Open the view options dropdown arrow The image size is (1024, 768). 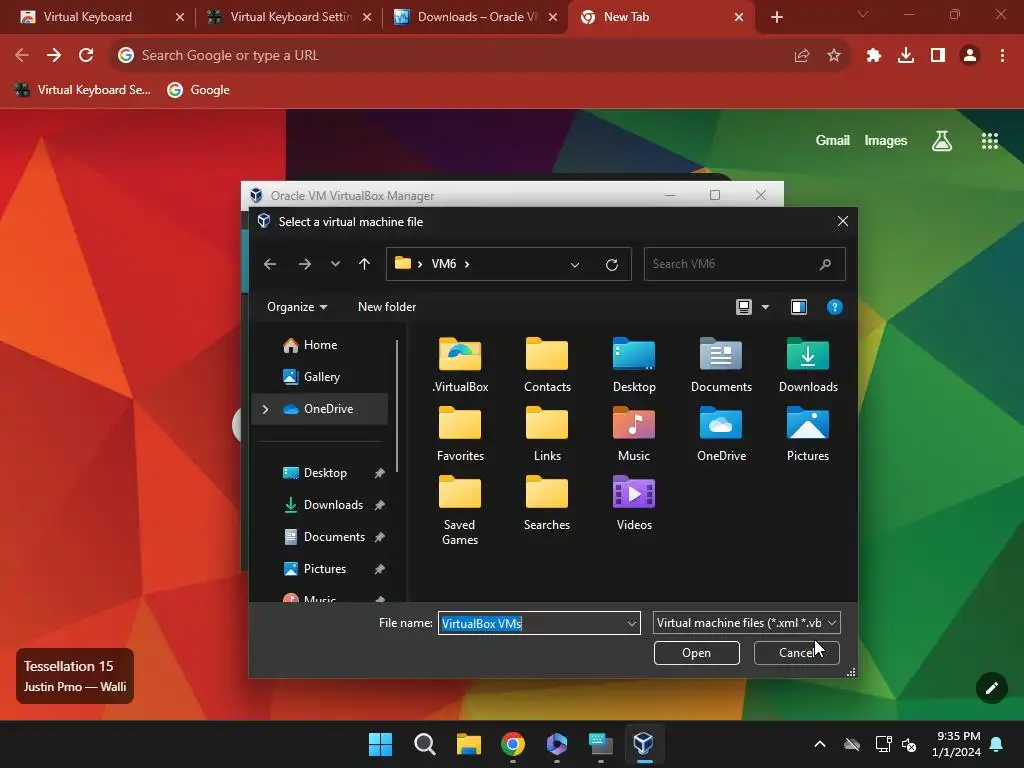click(x=765, y=307)
